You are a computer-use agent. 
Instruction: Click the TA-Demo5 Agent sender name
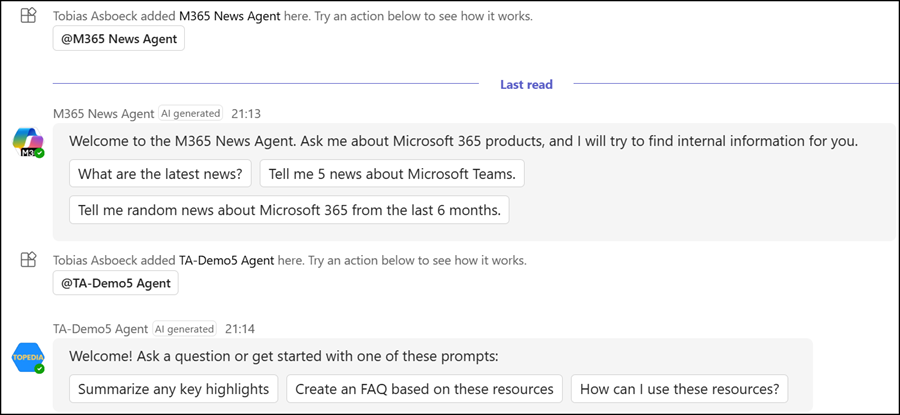pyautogui.click(x=100, y=329)
